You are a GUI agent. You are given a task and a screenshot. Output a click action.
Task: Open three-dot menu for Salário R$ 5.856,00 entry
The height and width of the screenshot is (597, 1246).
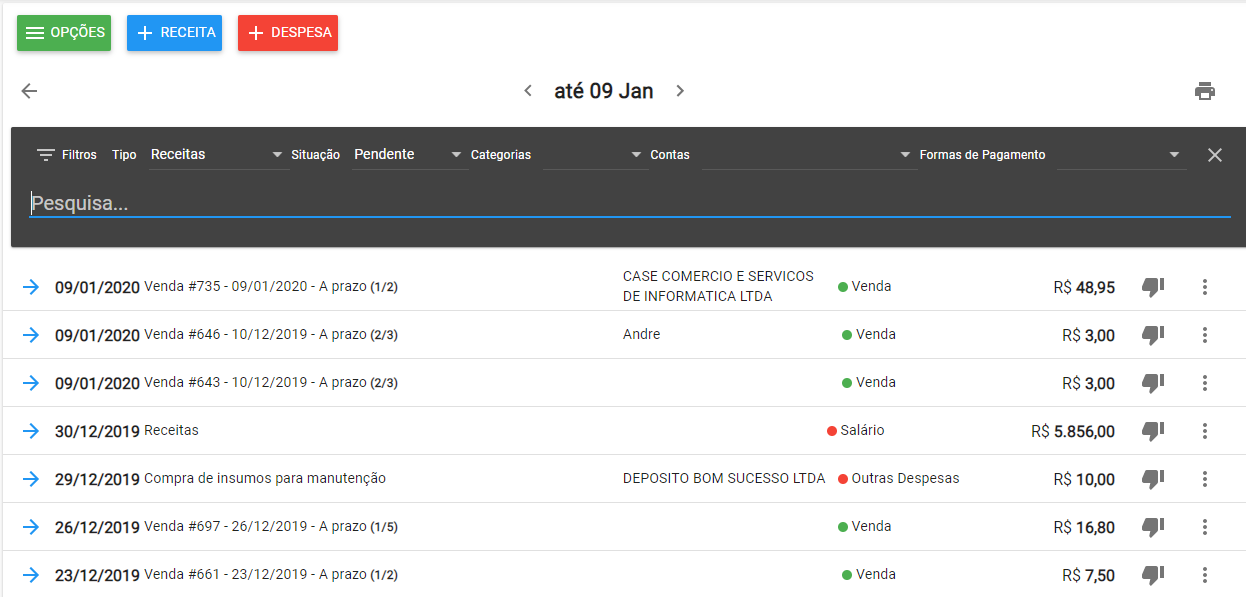click(x=1205, y=431)
